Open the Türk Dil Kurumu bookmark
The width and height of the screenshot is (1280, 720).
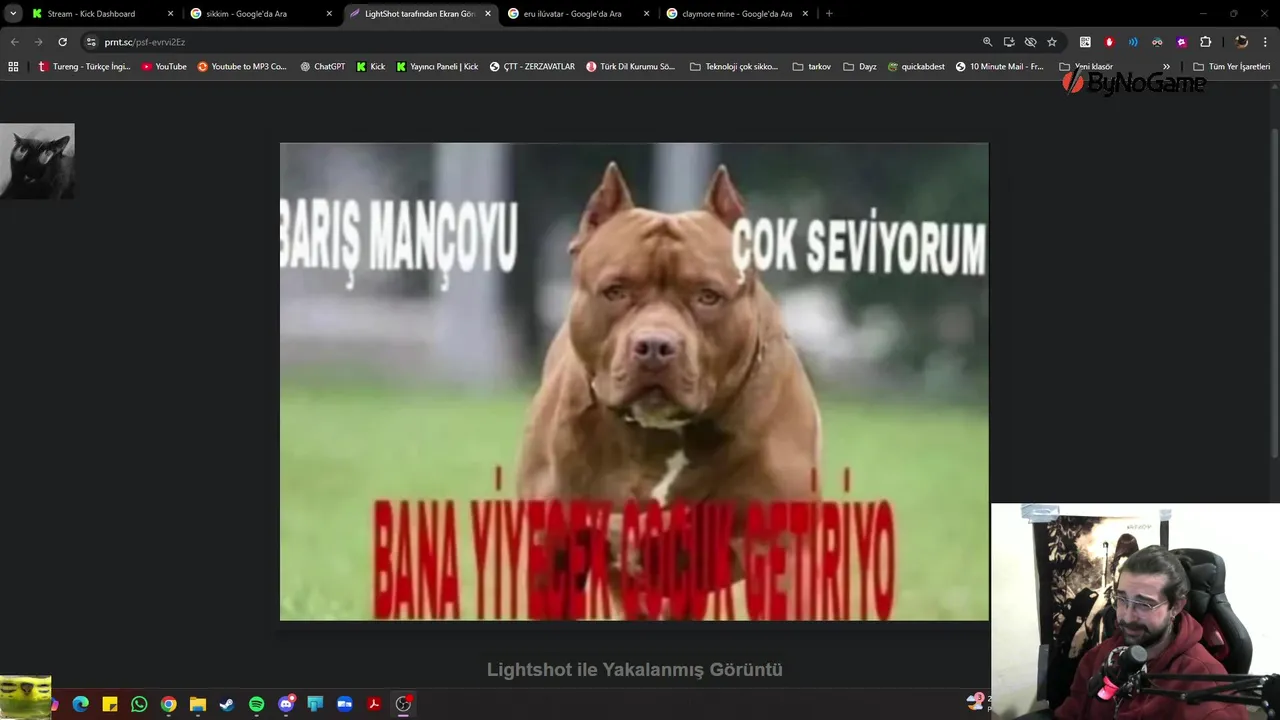click(x=631, y=67)
